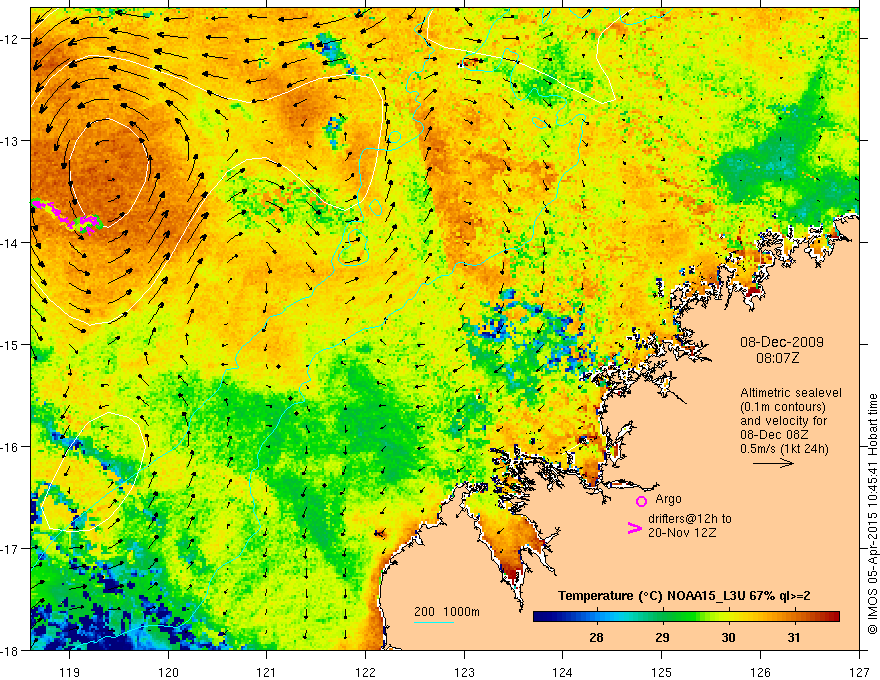Click the longitude label 124
The width and height of the screenshot is (880, 680).
563,672
